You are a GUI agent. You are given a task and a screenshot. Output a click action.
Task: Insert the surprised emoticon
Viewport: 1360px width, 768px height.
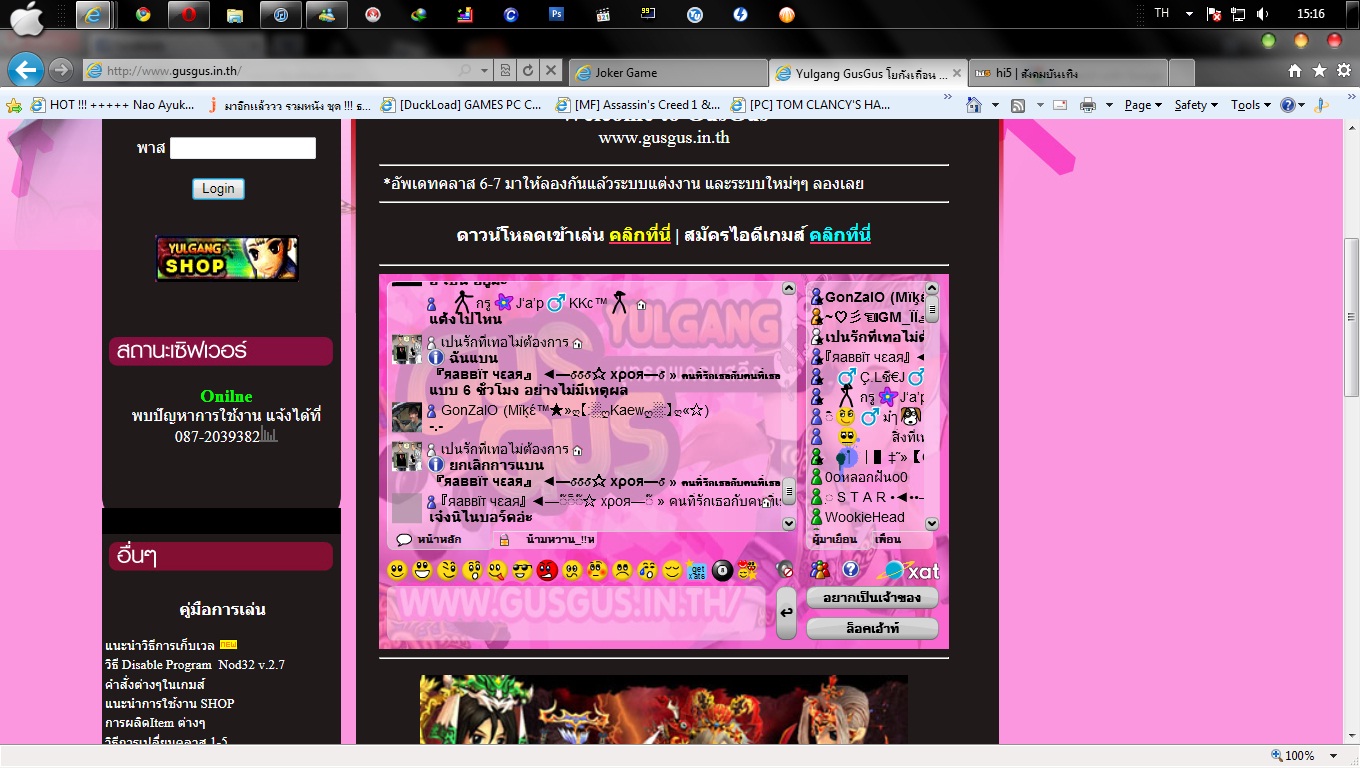click(472, 571)
